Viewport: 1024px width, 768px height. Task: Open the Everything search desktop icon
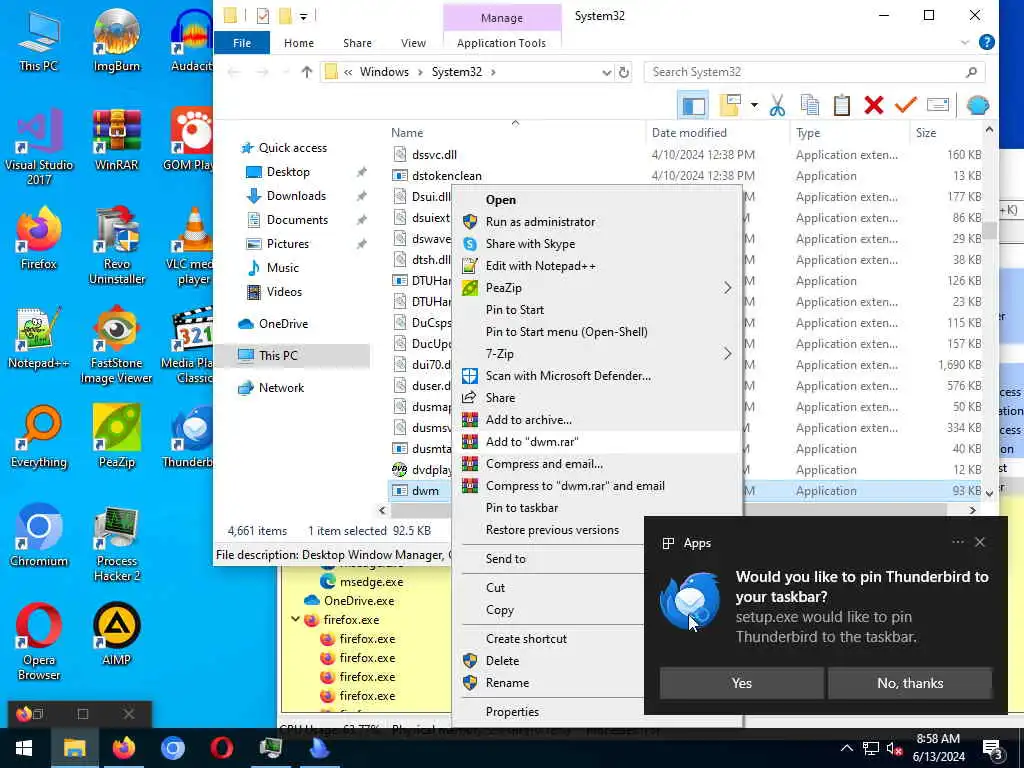39,436
